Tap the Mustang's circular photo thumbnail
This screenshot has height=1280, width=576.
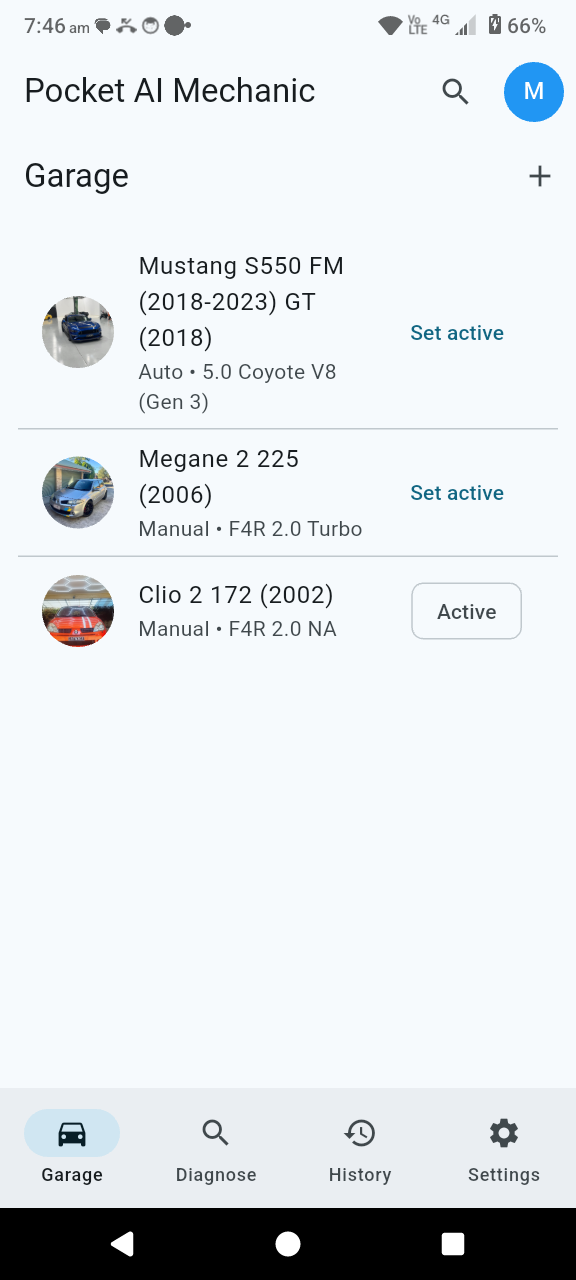click(77, 331)
